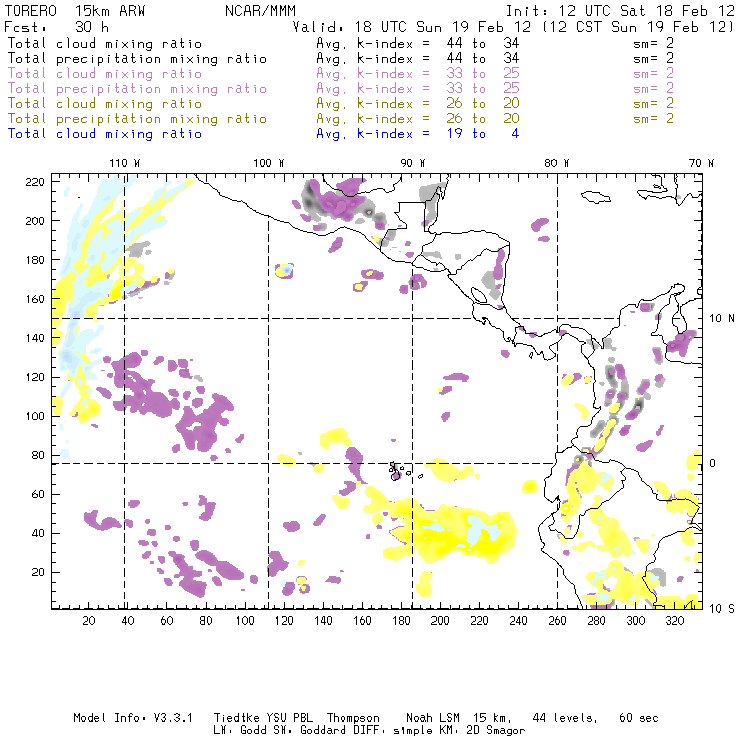The image size is (740, 740).
Task: Click 'Init: 12 UTC Sat 18 Feb 12' text
Action: (x=620, y=11)
